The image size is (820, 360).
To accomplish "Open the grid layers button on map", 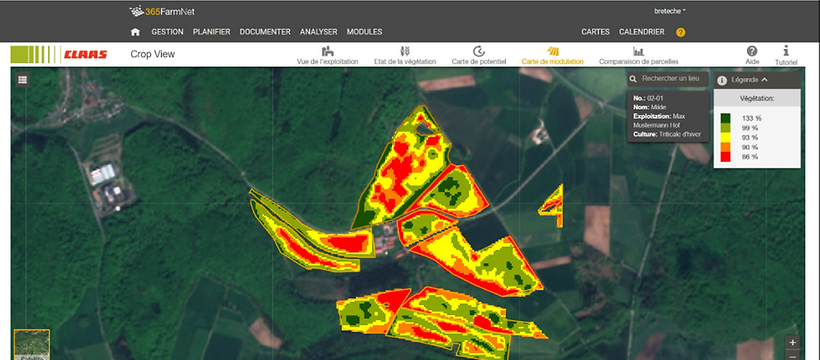I will [22, 80].
